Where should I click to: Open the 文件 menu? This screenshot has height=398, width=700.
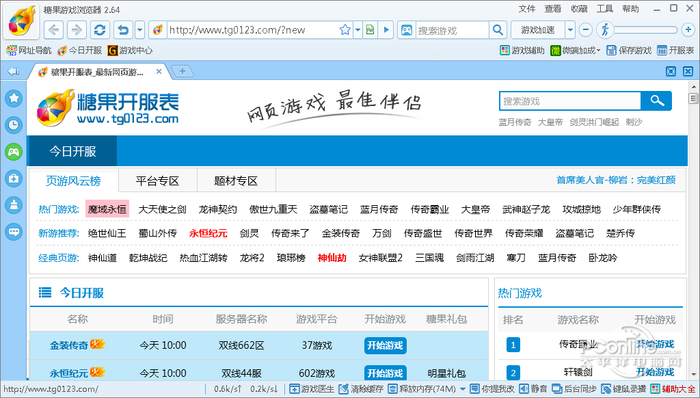pos(526,9)
